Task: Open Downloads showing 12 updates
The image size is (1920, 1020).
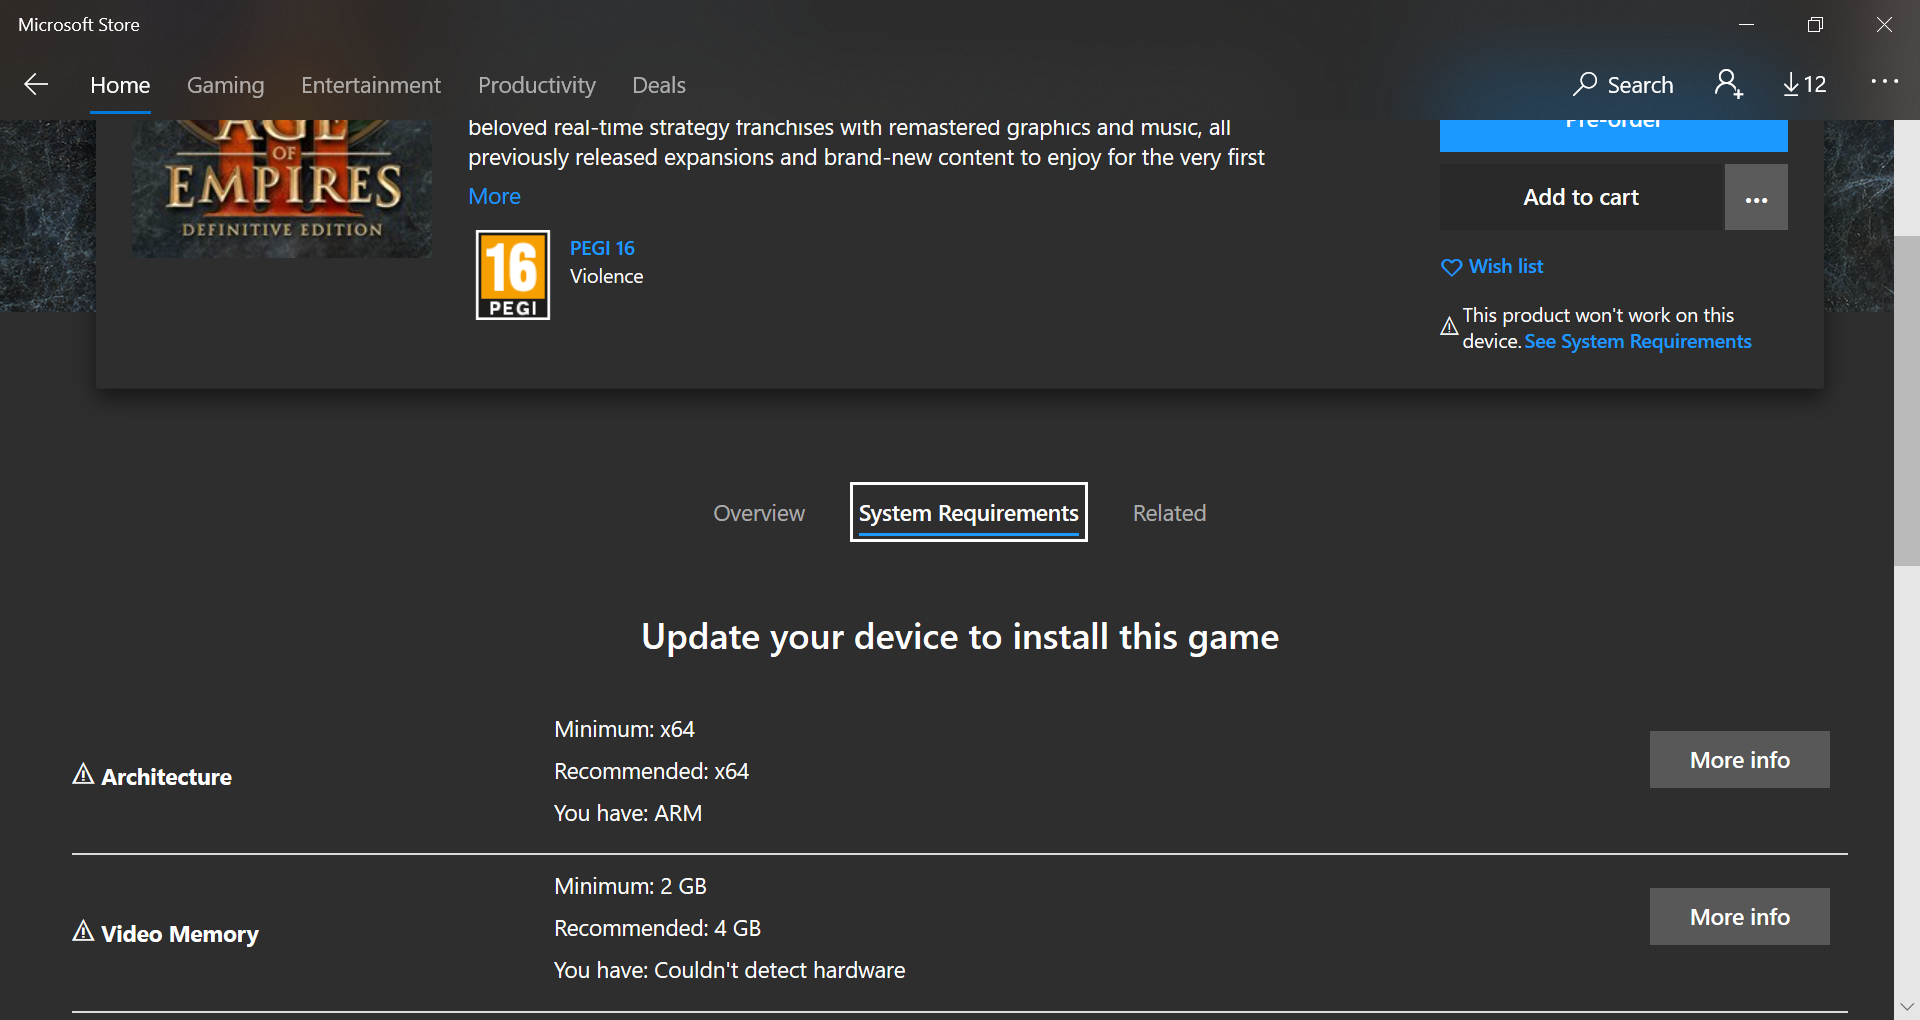Action: (1803, 85)
